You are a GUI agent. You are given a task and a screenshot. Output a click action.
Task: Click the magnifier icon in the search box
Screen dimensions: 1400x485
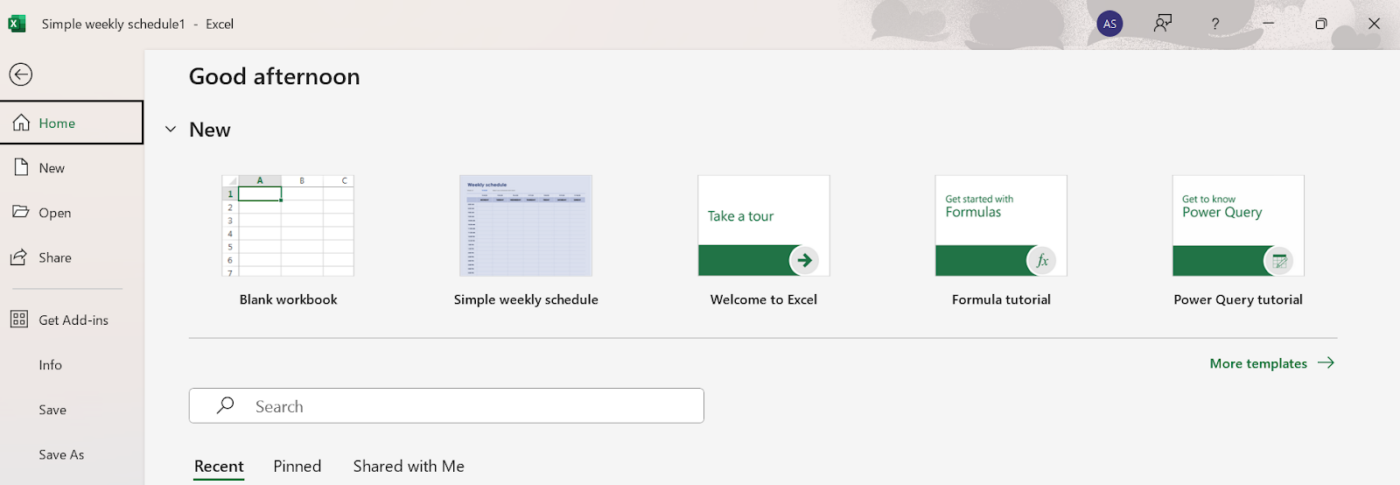(x=226, y=405)
